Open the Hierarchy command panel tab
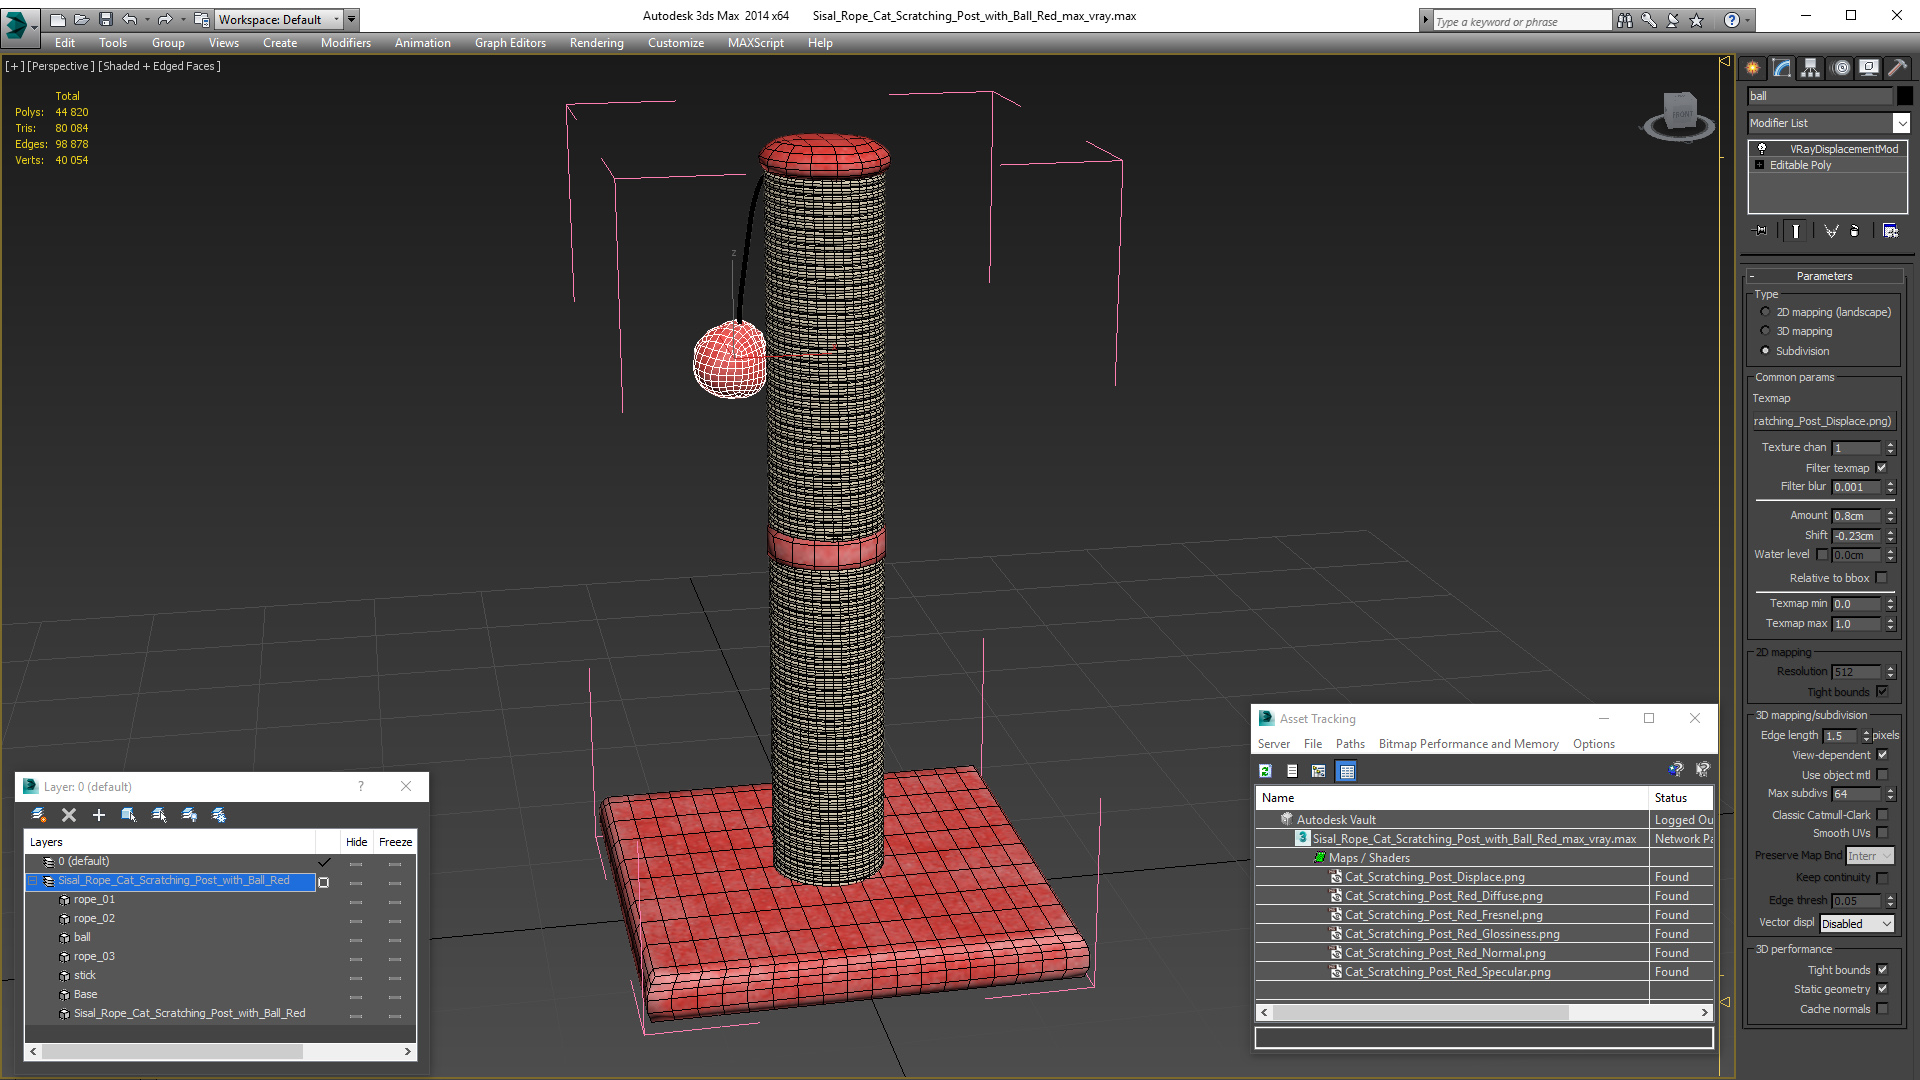 pyautogui.click(x=1810, y=68)
